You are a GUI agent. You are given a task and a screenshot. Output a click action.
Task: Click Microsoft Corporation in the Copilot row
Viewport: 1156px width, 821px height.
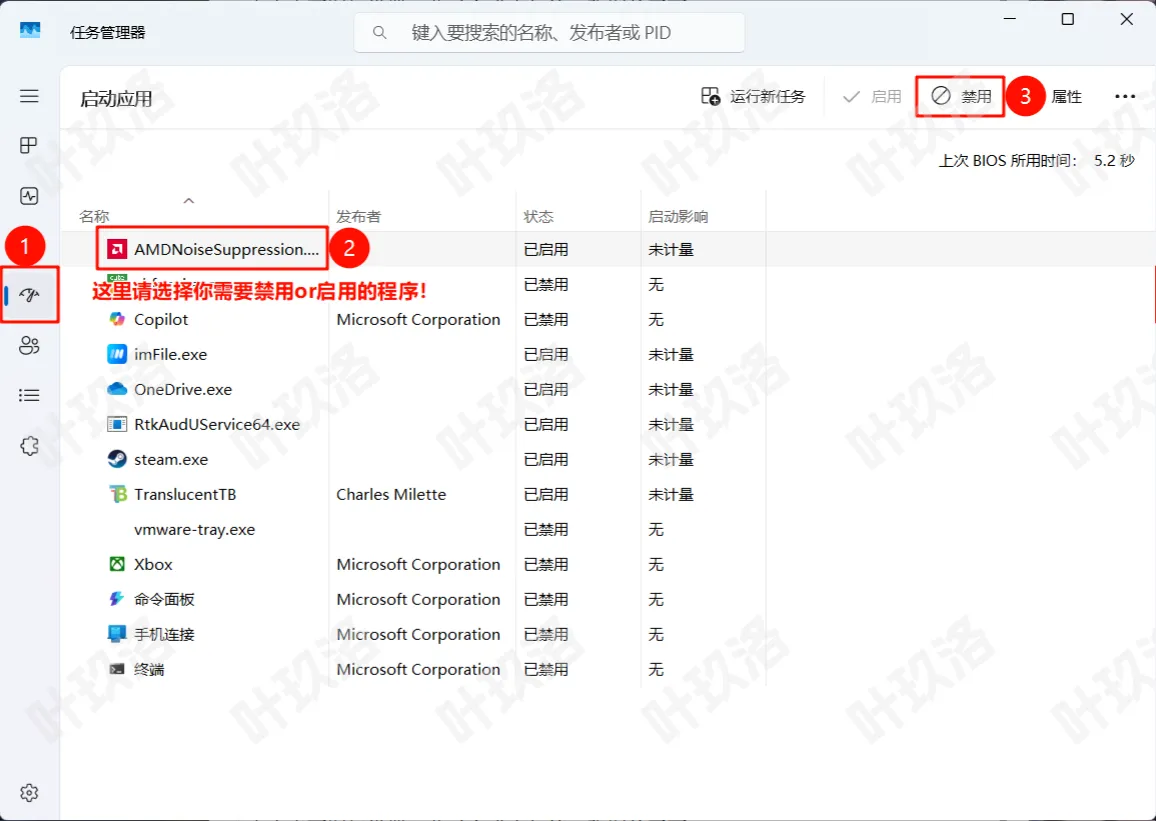click(418, 319)
